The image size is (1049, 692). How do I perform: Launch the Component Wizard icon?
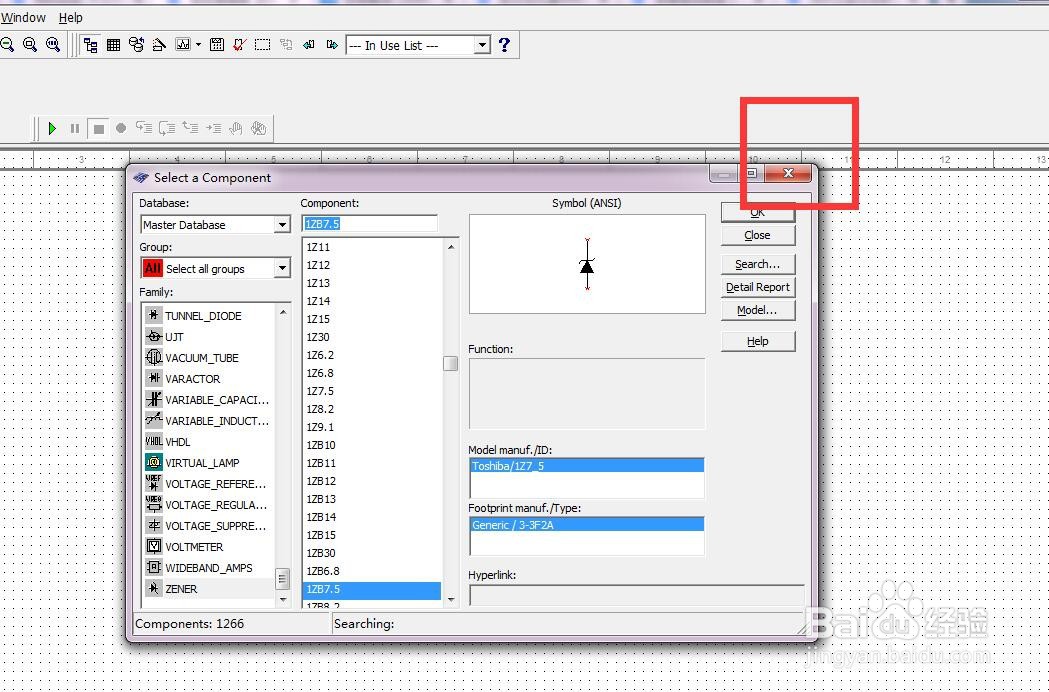159,45
